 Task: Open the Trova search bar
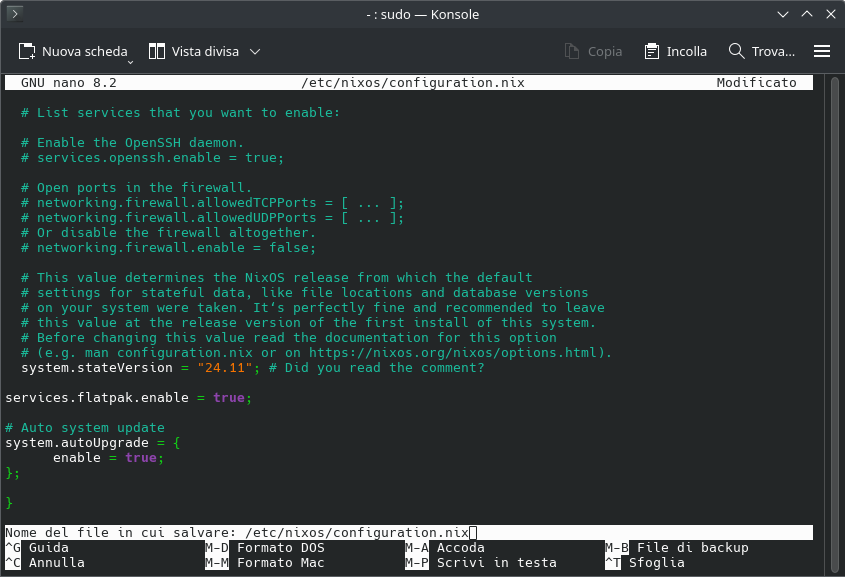pos(762,51)
